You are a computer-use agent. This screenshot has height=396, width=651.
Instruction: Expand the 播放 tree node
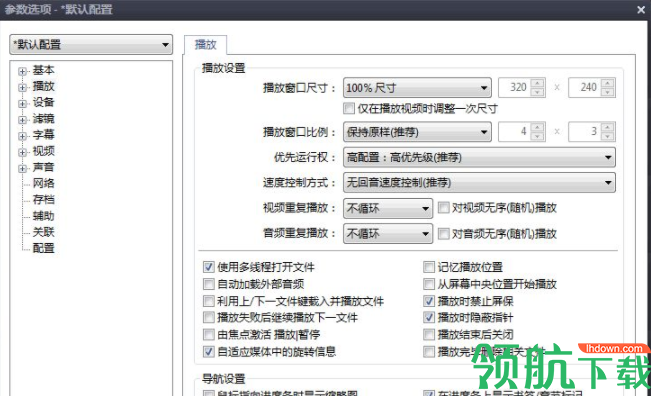(22, 88)
